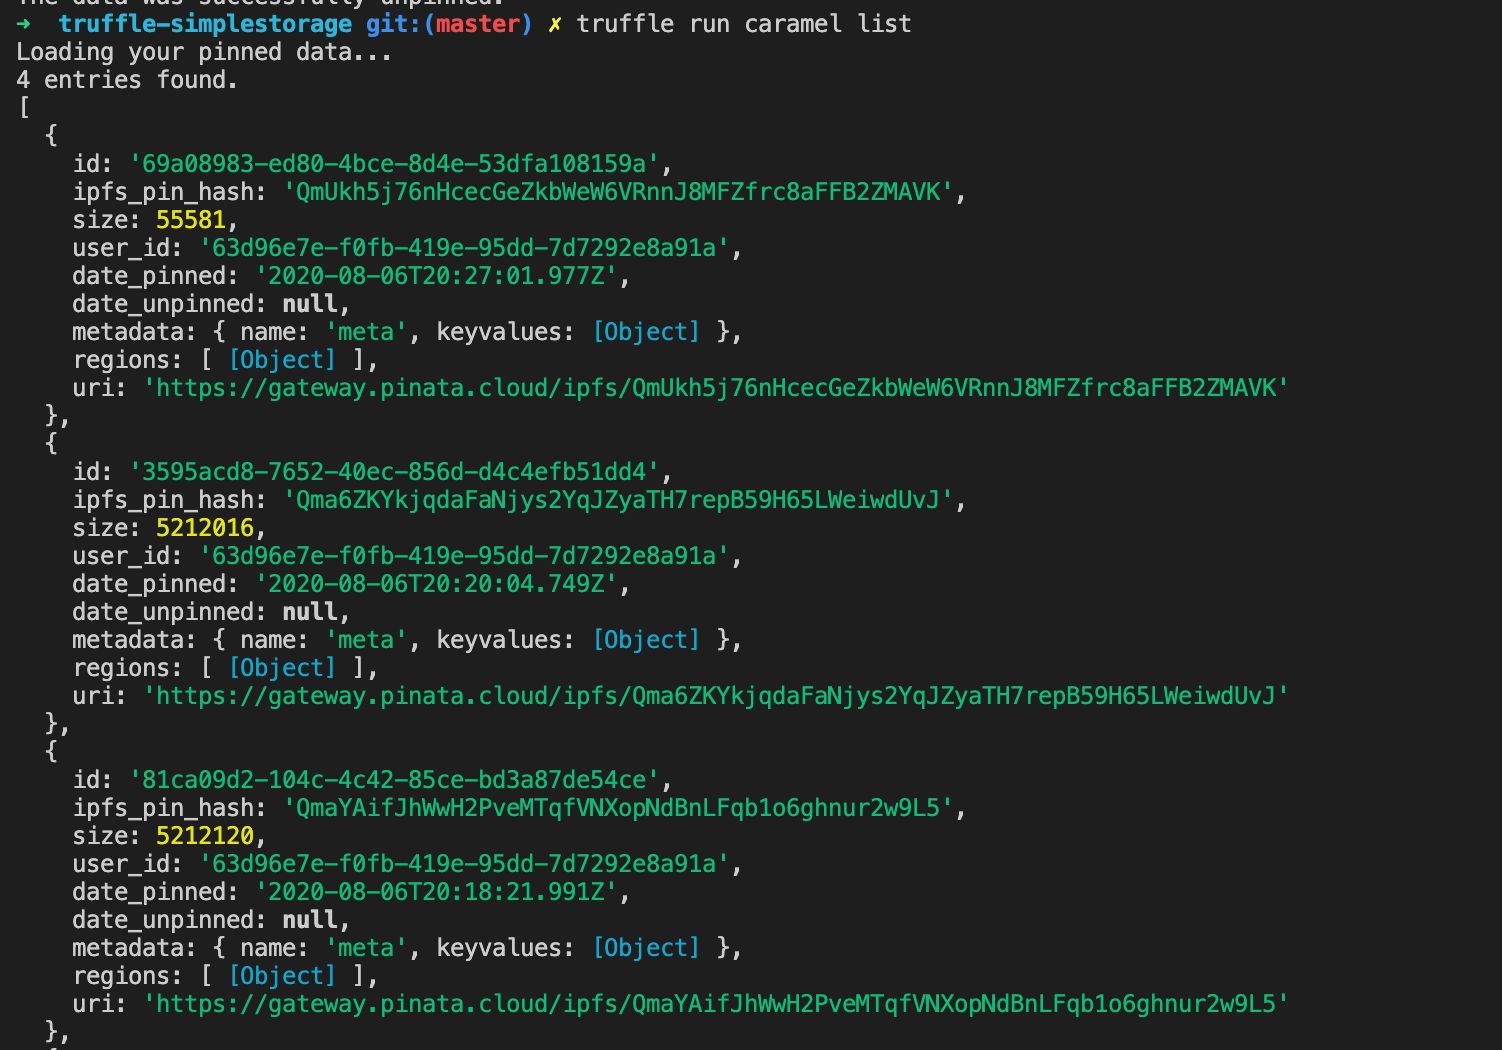Click the opening '[' array bracket

pos(24,108)
